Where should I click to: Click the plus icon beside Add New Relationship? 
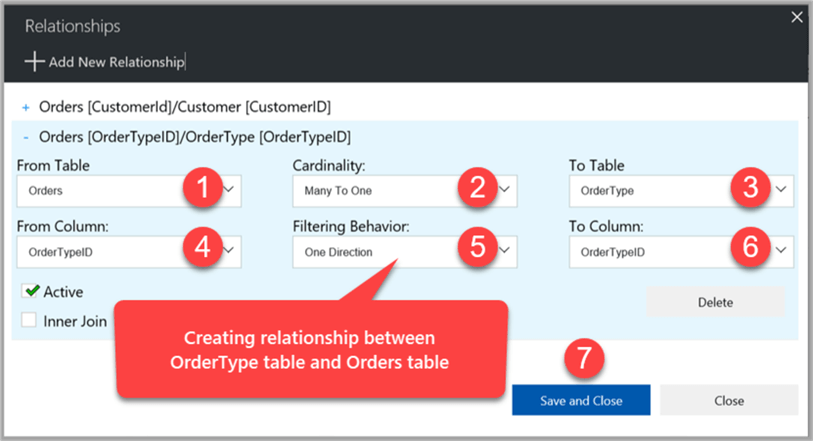pyautogui.click(x=34, y=61)
